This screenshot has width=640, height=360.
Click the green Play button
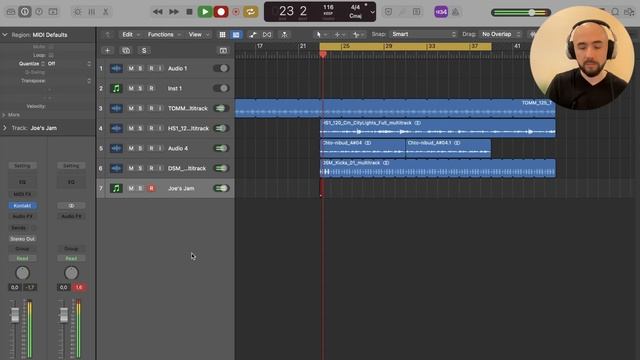(205, 12)
